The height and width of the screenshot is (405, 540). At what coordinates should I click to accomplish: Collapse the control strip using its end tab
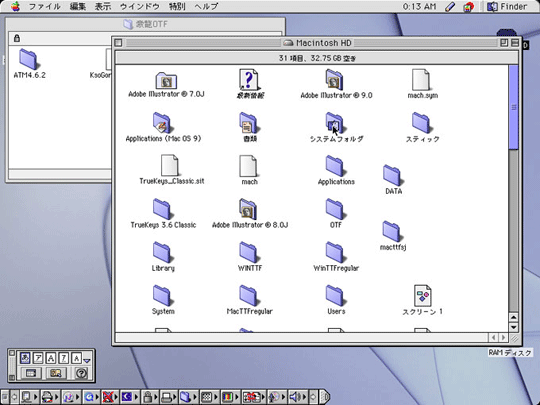coord(325,397)
